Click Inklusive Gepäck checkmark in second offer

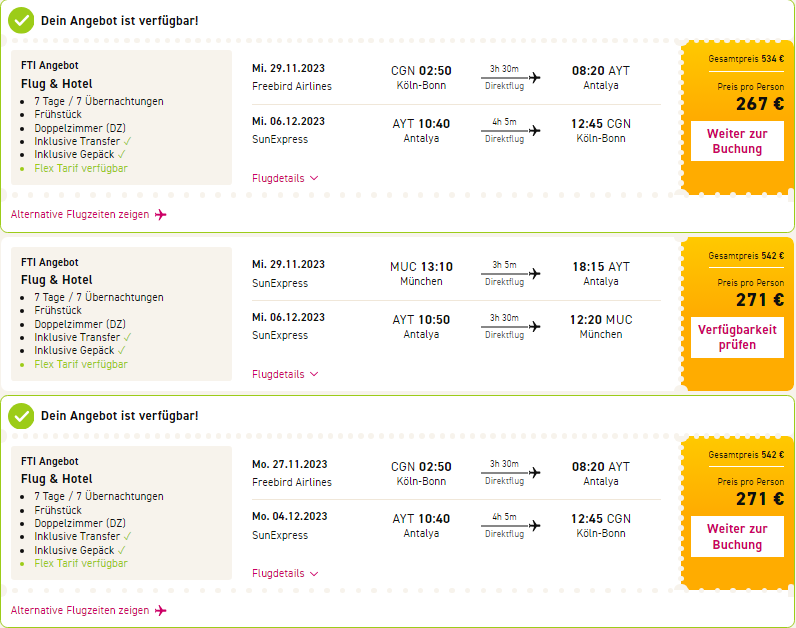tap(122, 350)
